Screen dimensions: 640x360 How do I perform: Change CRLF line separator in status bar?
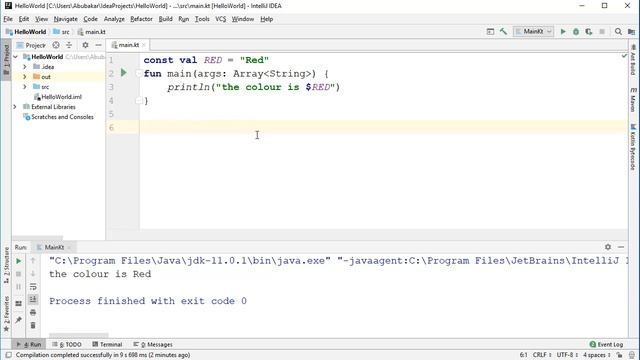point(542,355)
